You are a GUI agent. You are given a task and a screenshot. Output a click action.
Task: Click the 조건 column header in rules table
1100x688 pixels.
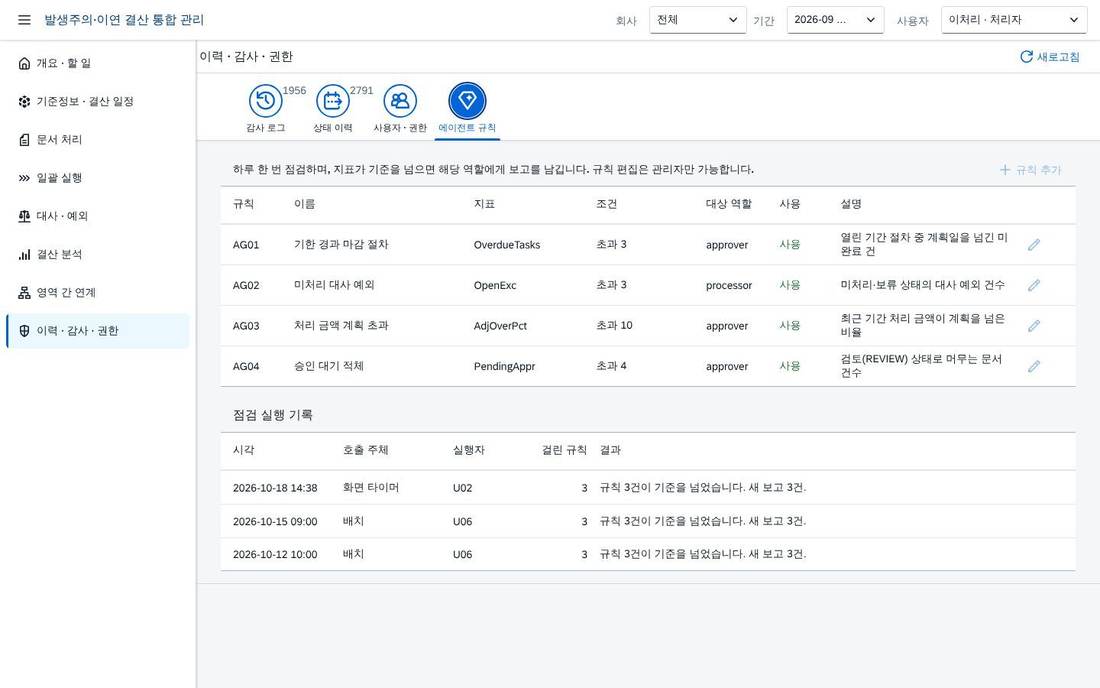pos(606,204)
